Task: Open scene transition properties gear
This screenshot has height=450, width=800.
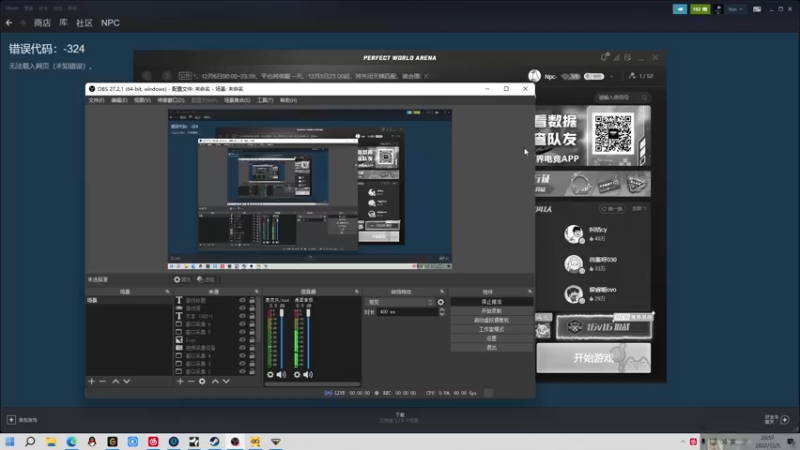Action: click(441, 302)
